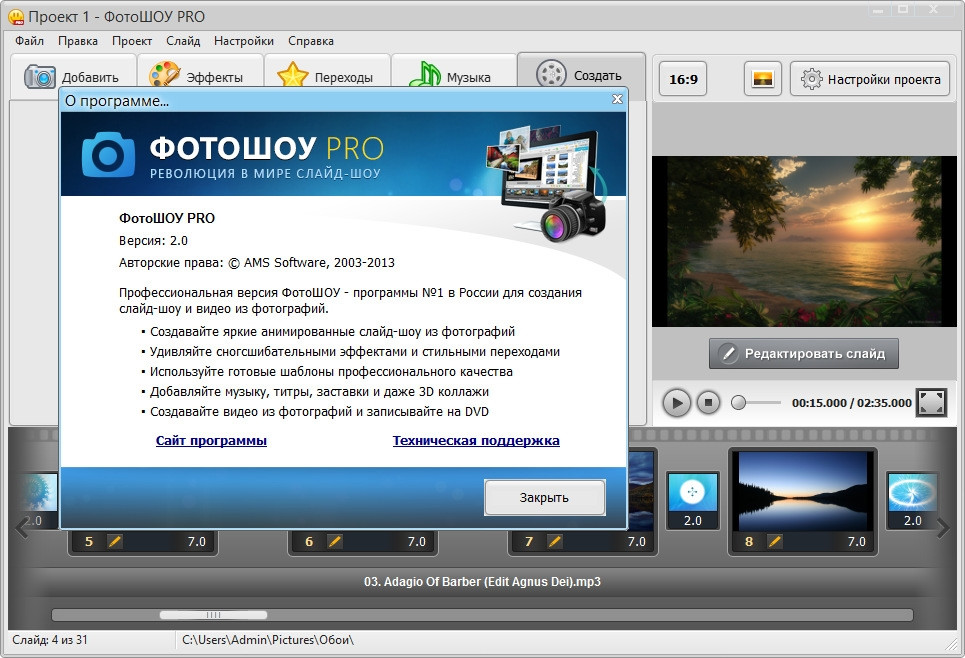Switch to the Создать tab
965x658 pixels.
(581, 76)
